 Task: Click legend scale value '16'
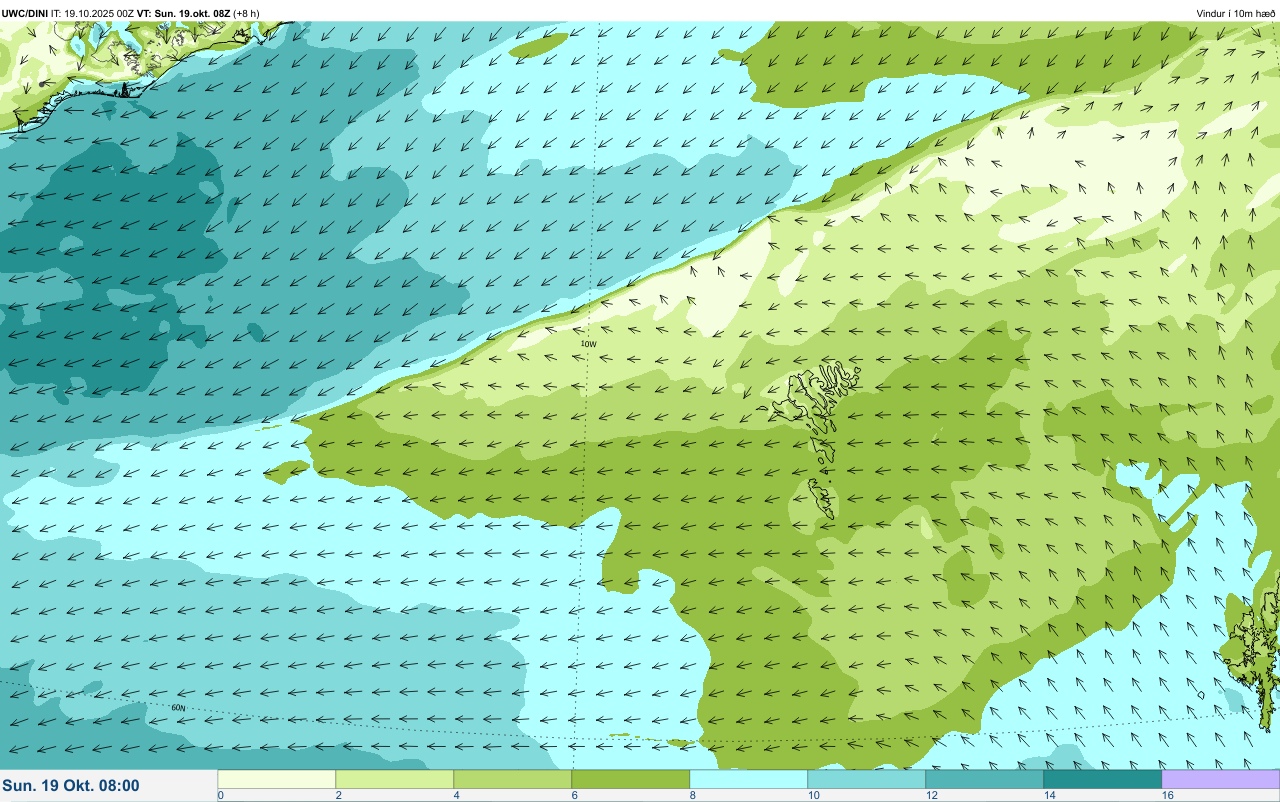click(1167, 795)
